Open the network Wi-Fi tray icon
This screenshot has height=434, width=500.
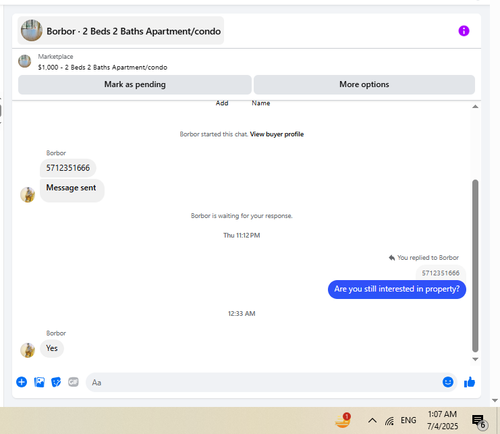point(389,421)
